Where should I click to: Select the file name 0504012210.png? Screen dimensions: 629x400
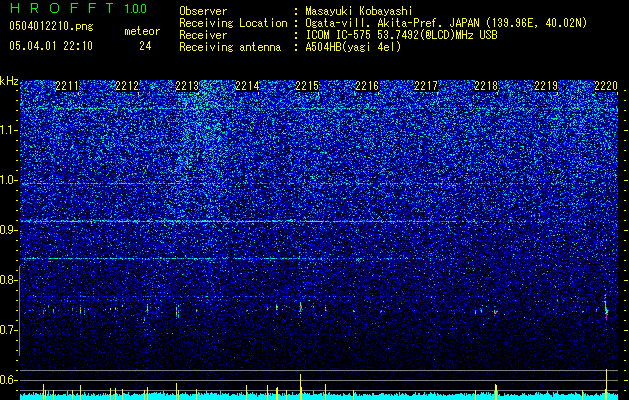coord(51,26)
